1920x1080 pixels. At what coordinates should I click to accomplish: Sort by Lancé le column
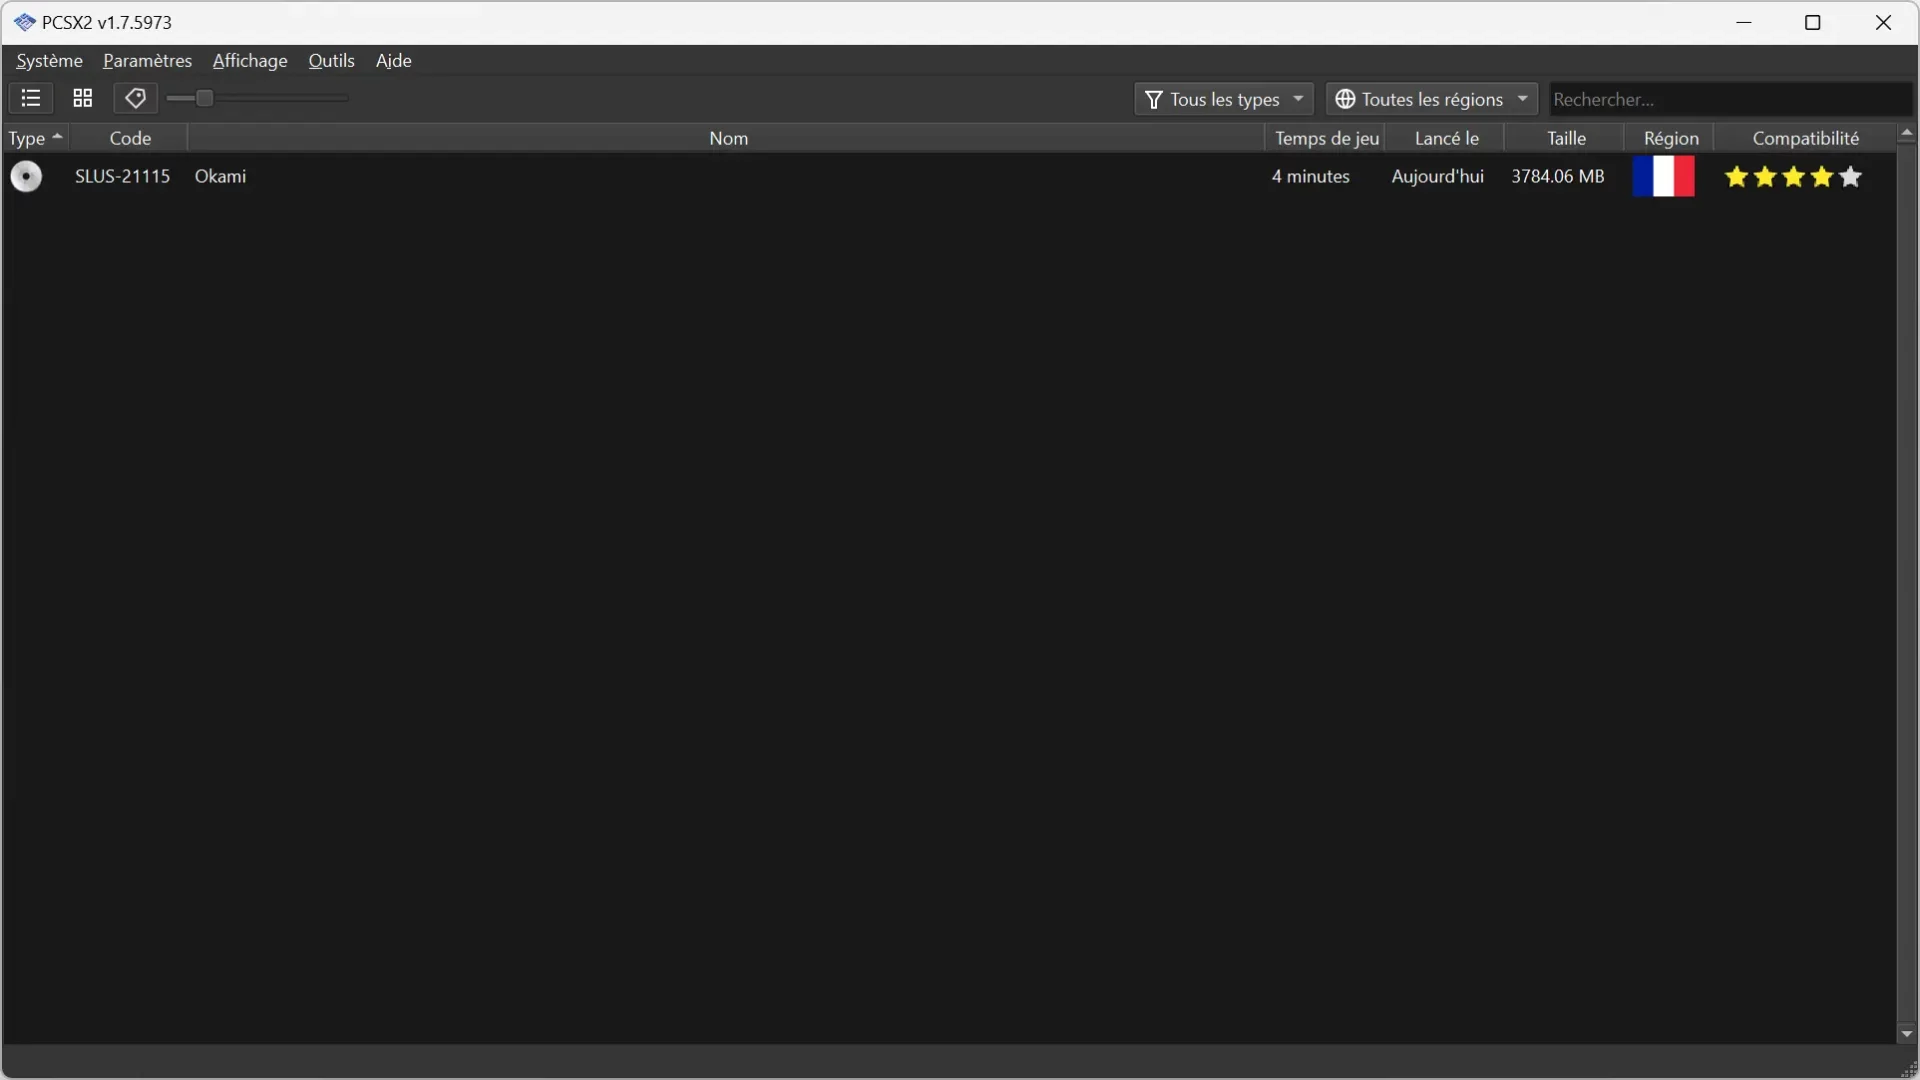tap(1446, 138)
